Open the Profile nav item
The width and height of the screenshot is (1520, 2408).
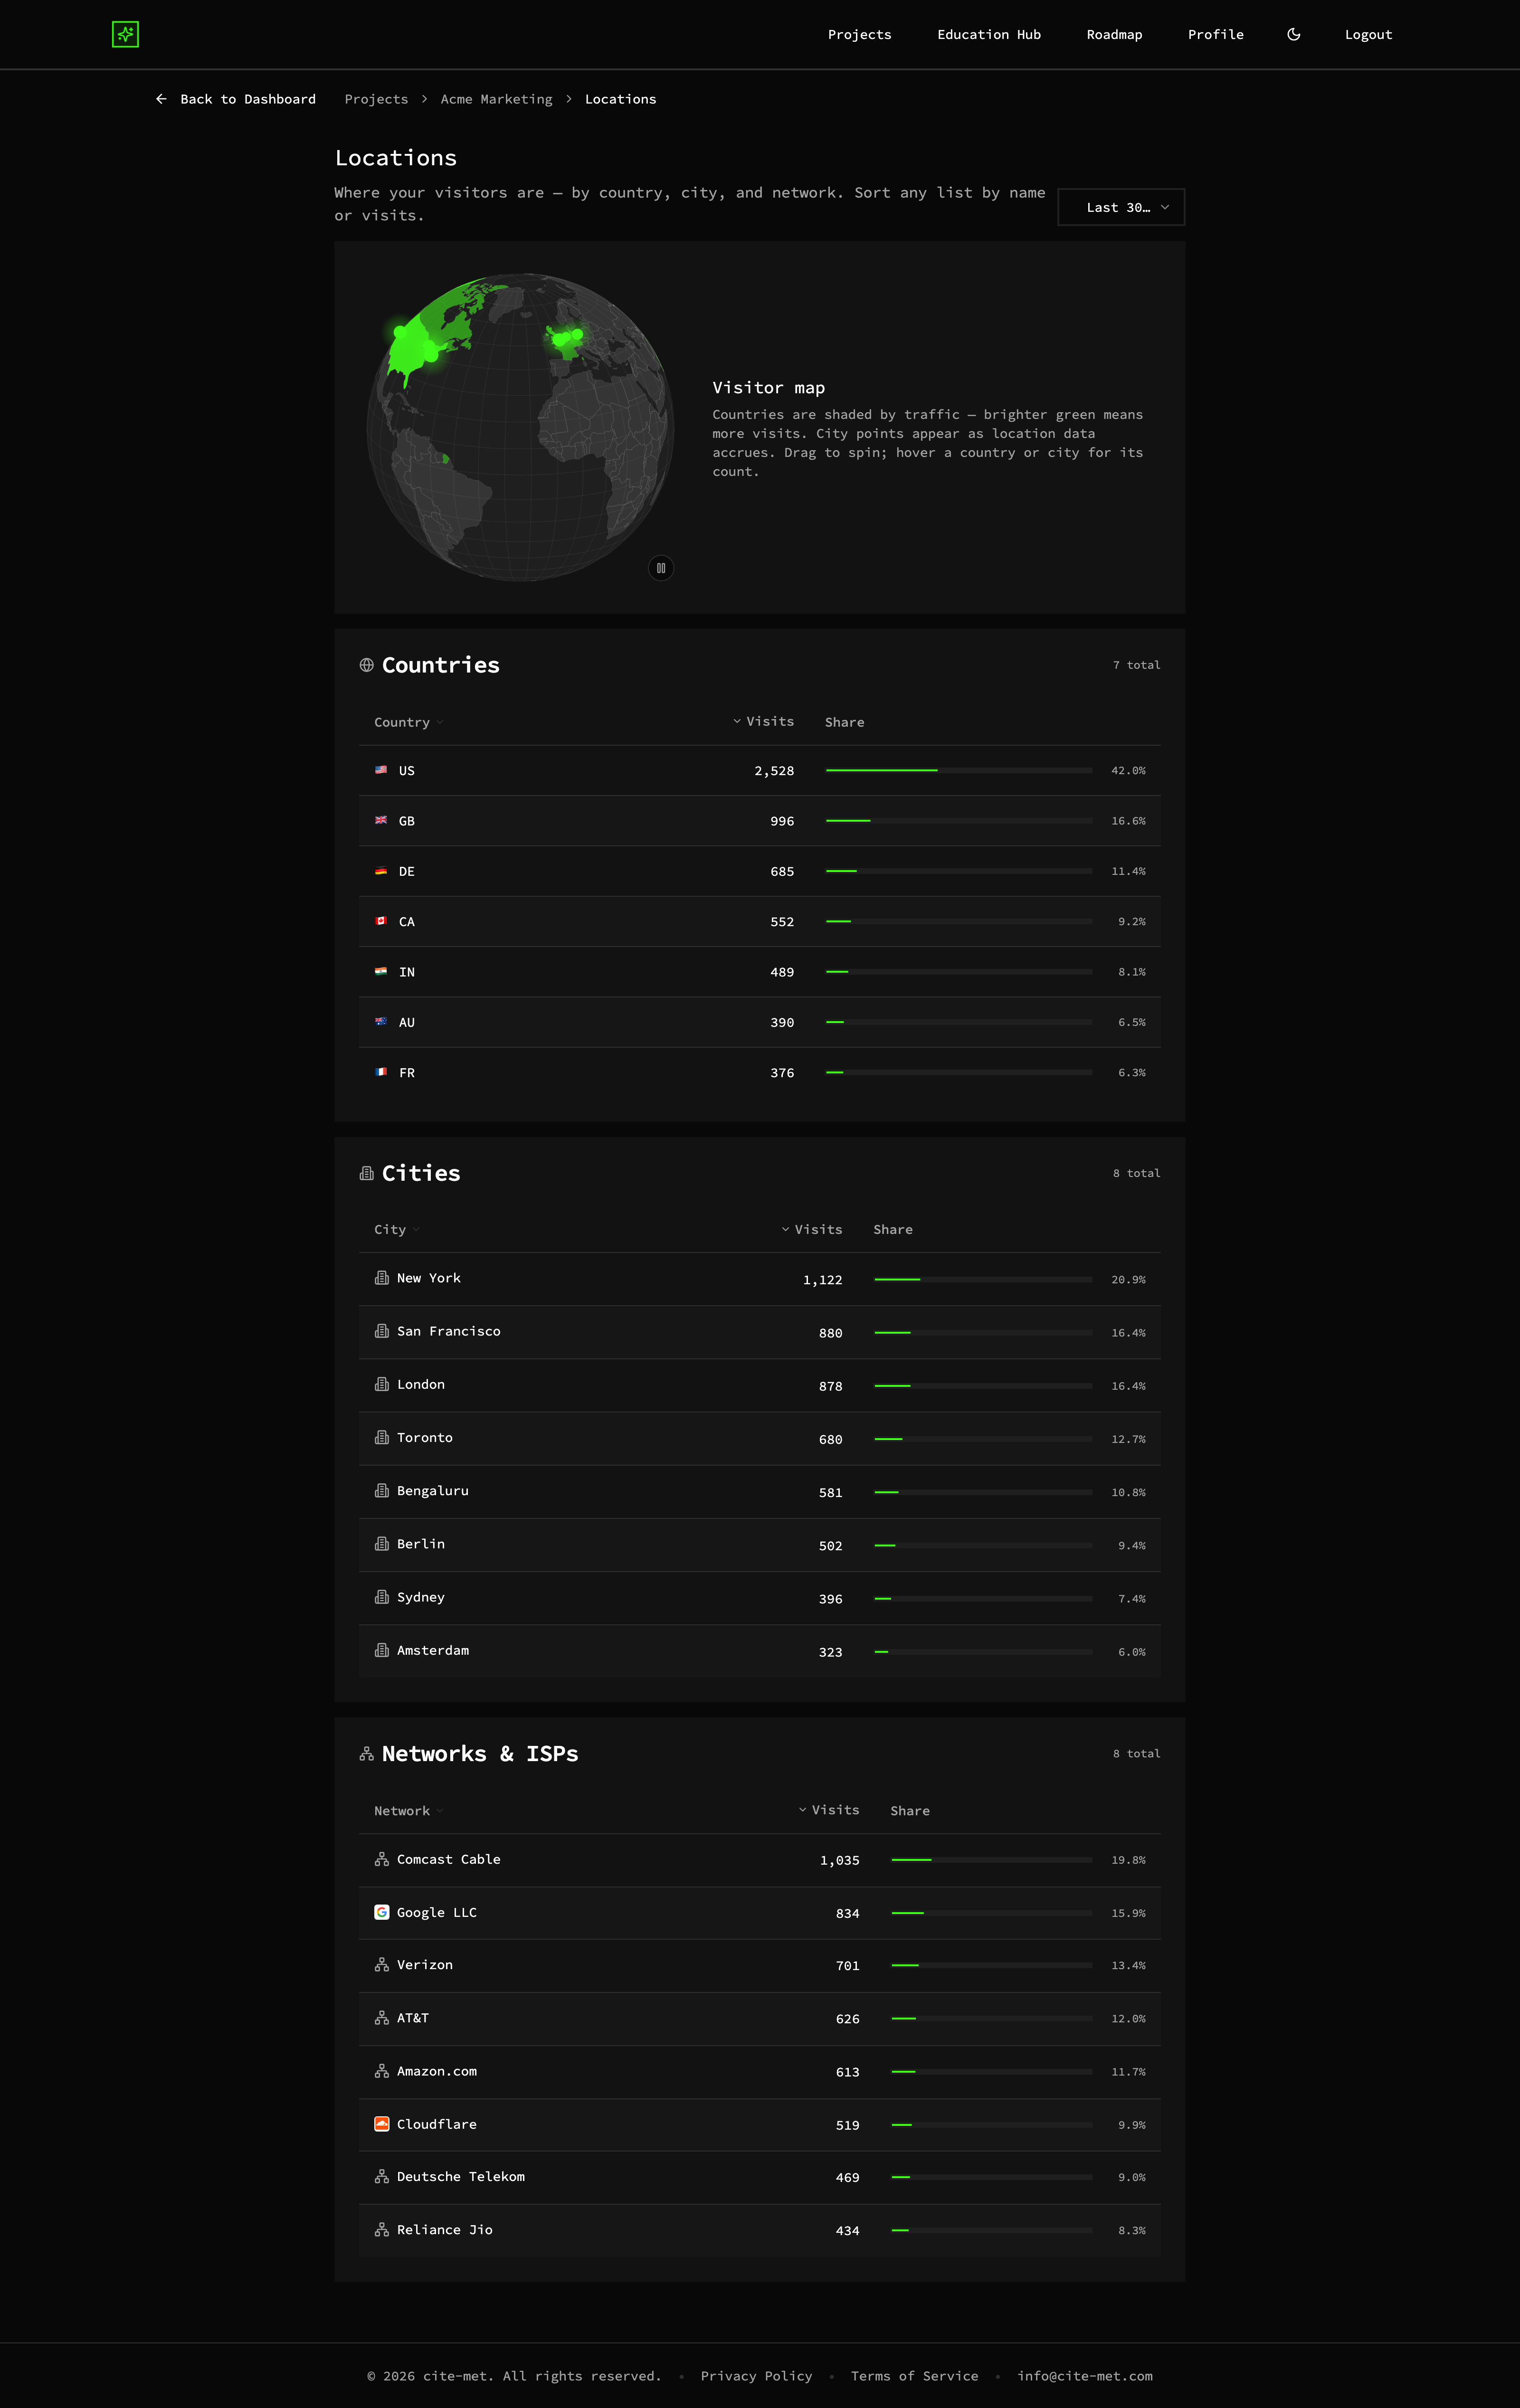[x=1216, y=34]
